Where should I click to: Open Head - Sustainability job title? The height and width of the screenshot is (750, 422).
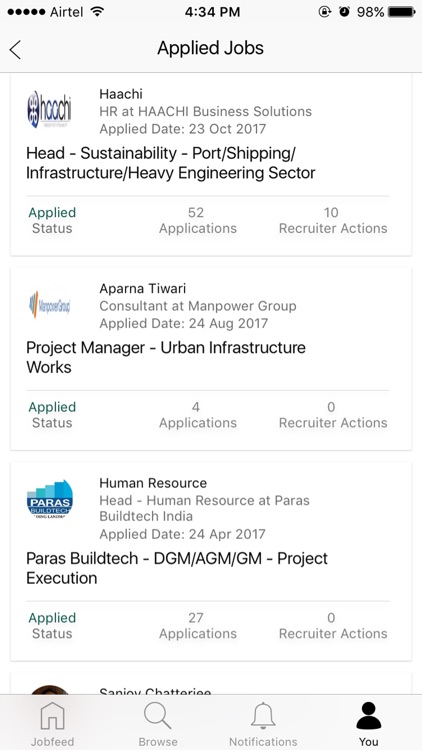(x=170, y=163)
